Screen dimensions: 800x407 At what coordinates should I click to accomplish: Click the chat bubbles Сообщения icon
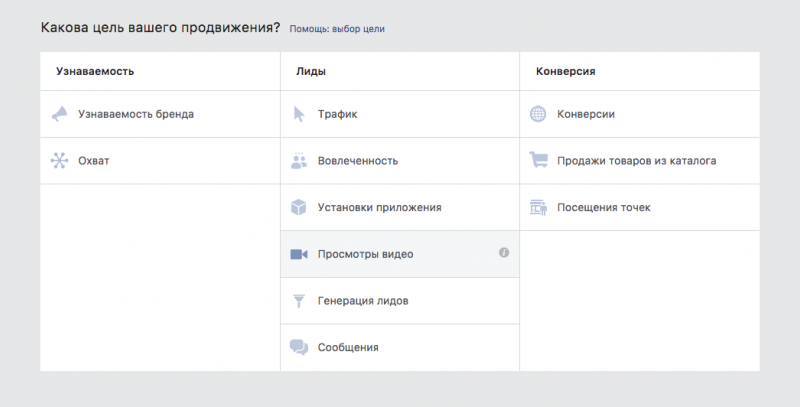click(x=299, y=347)
